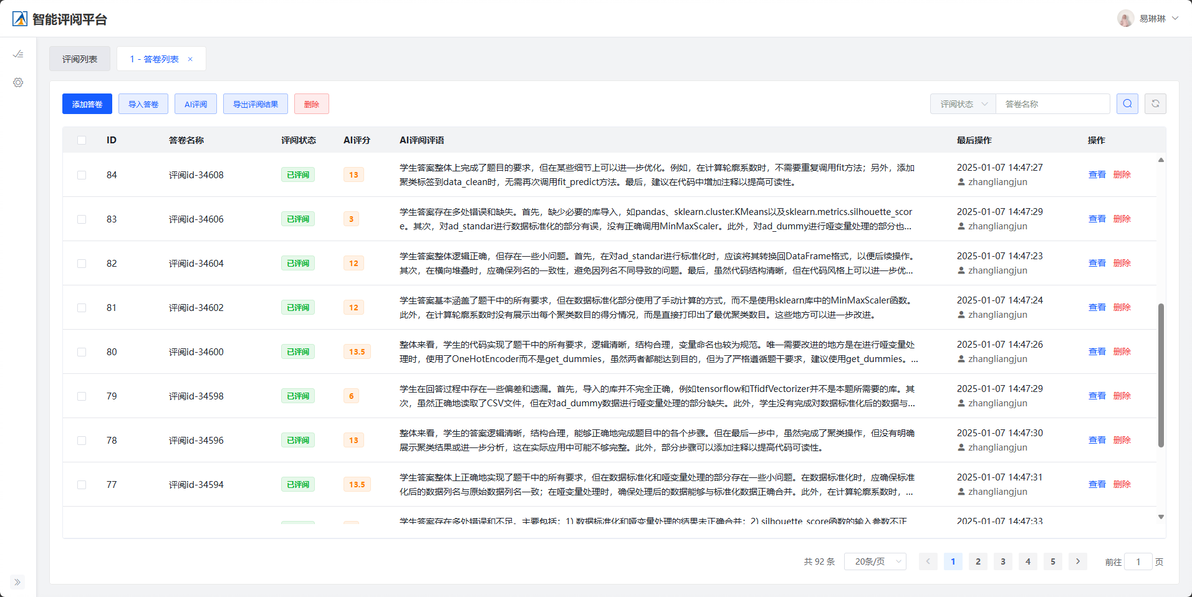Click the AI评分 column header
Viewport: 1192px width, 597px height.
click(x=357, y=140)
